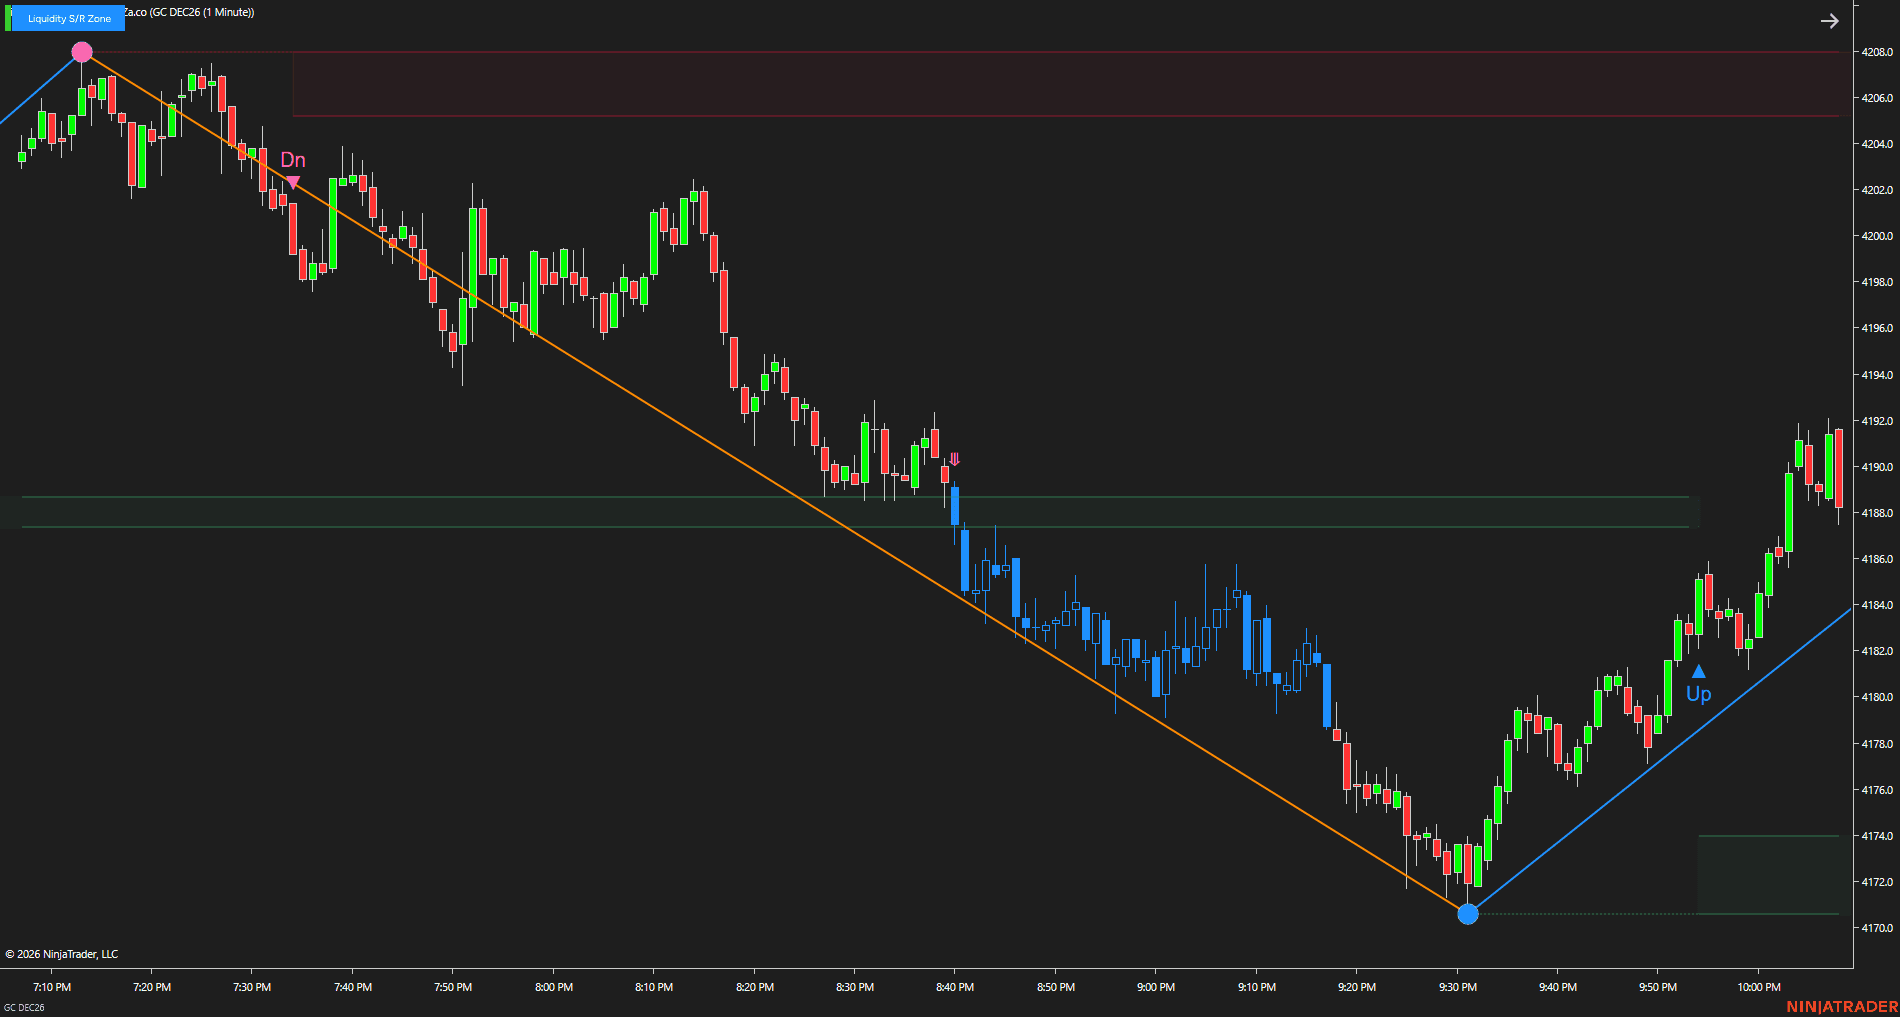Click the green support zone near 4188

855,512
